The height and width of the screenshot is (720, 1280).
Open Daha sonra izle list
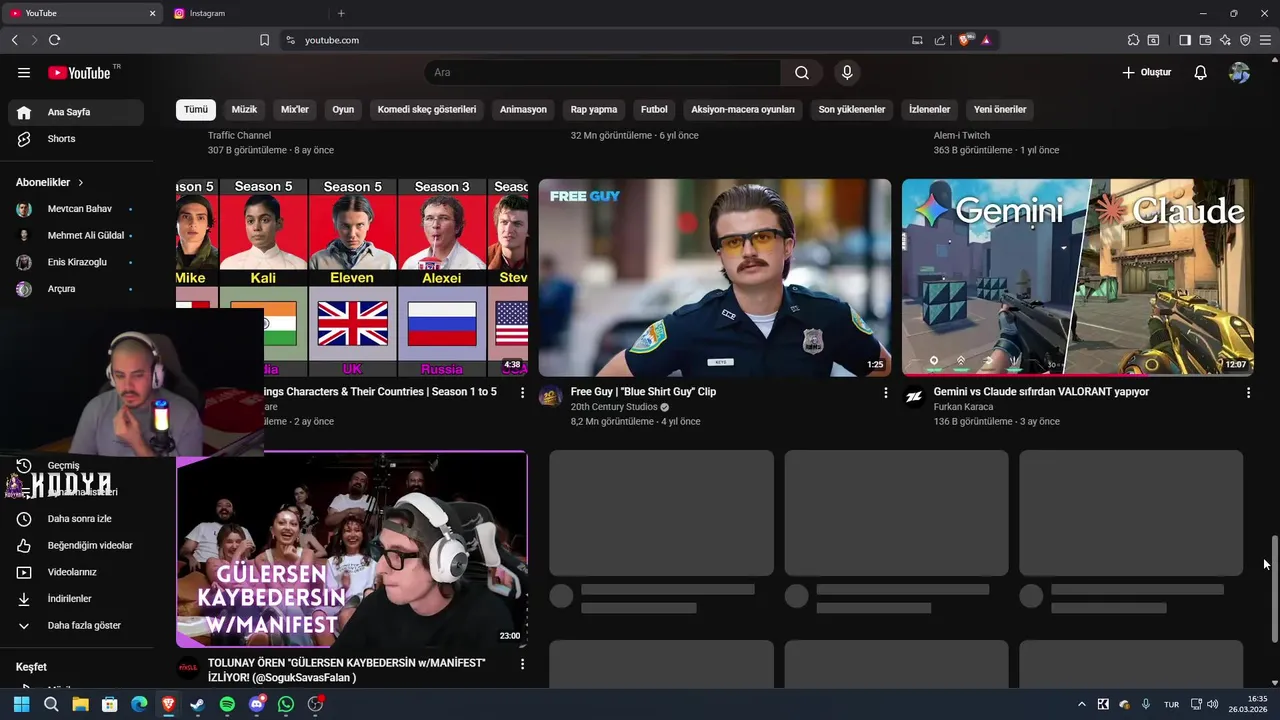(76, 519)
